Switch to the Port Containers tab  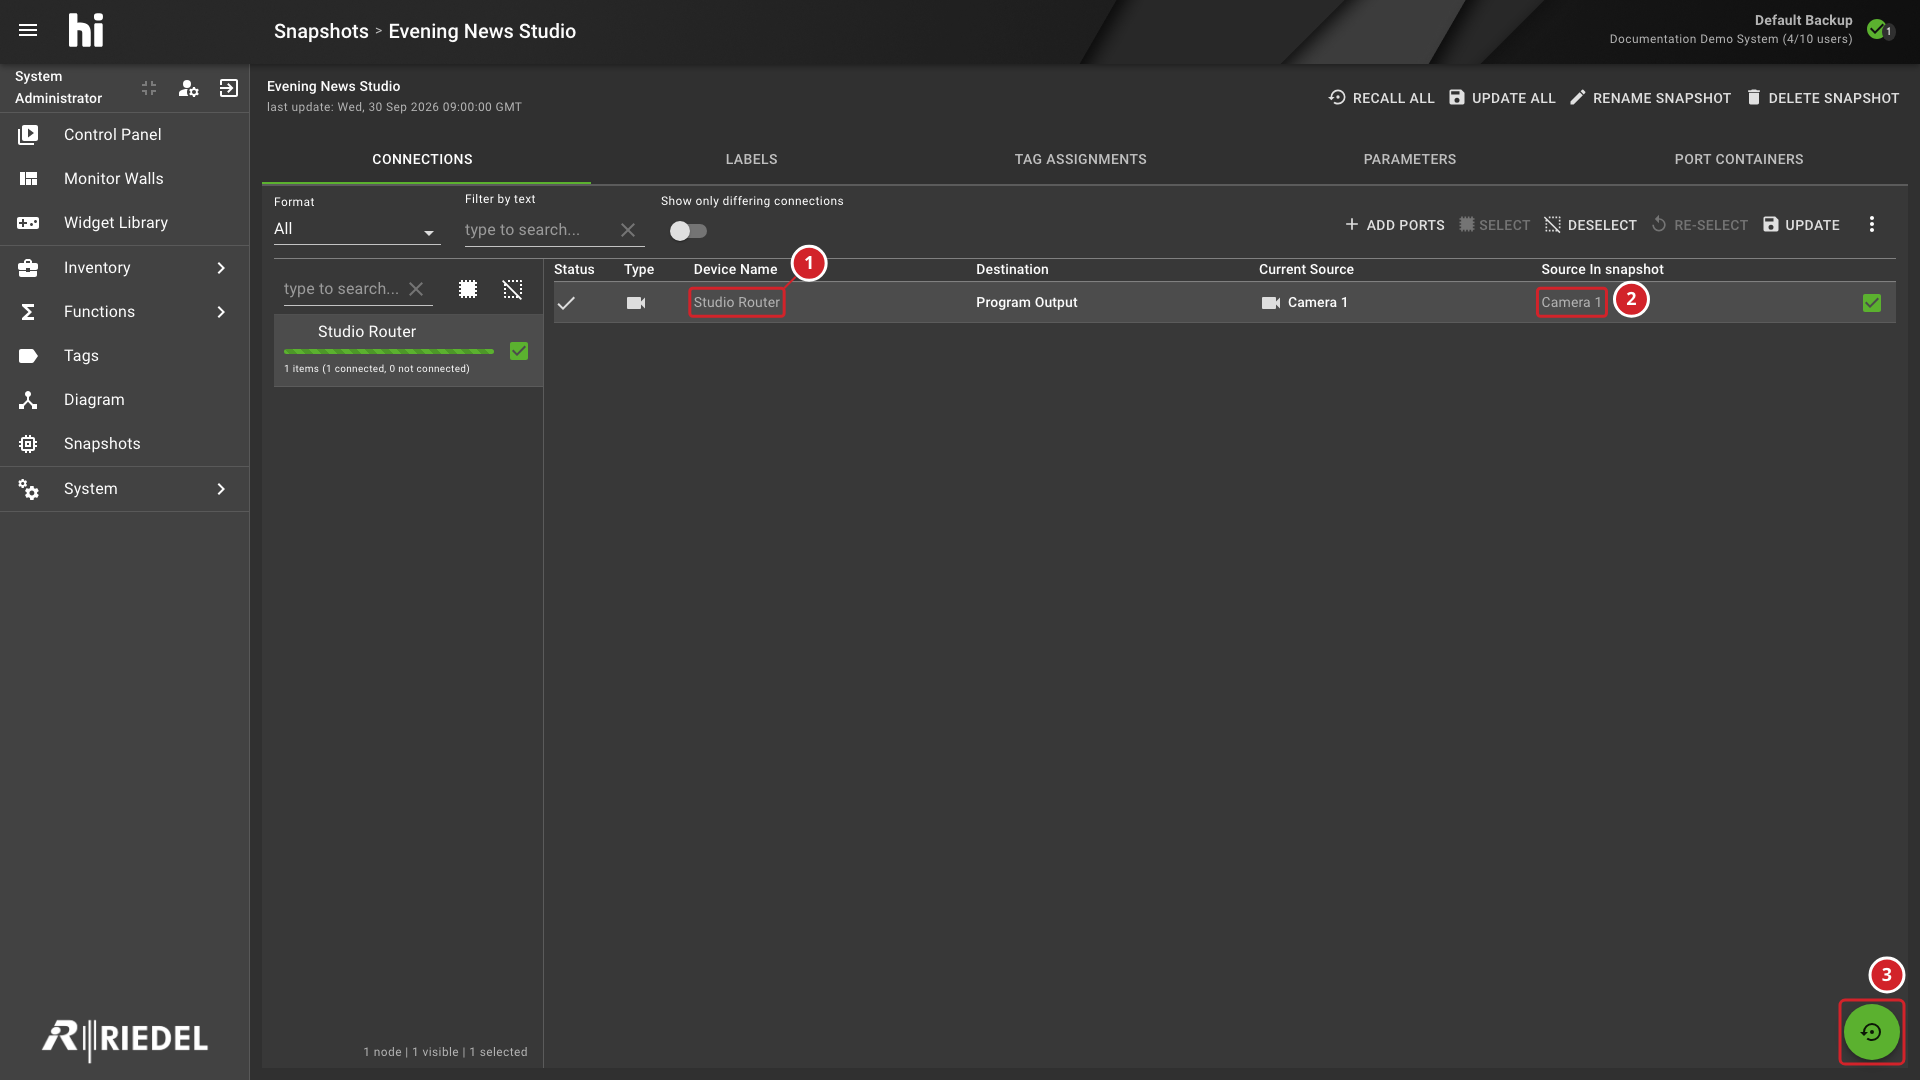pyautogui.click(x=1738, y=159)
